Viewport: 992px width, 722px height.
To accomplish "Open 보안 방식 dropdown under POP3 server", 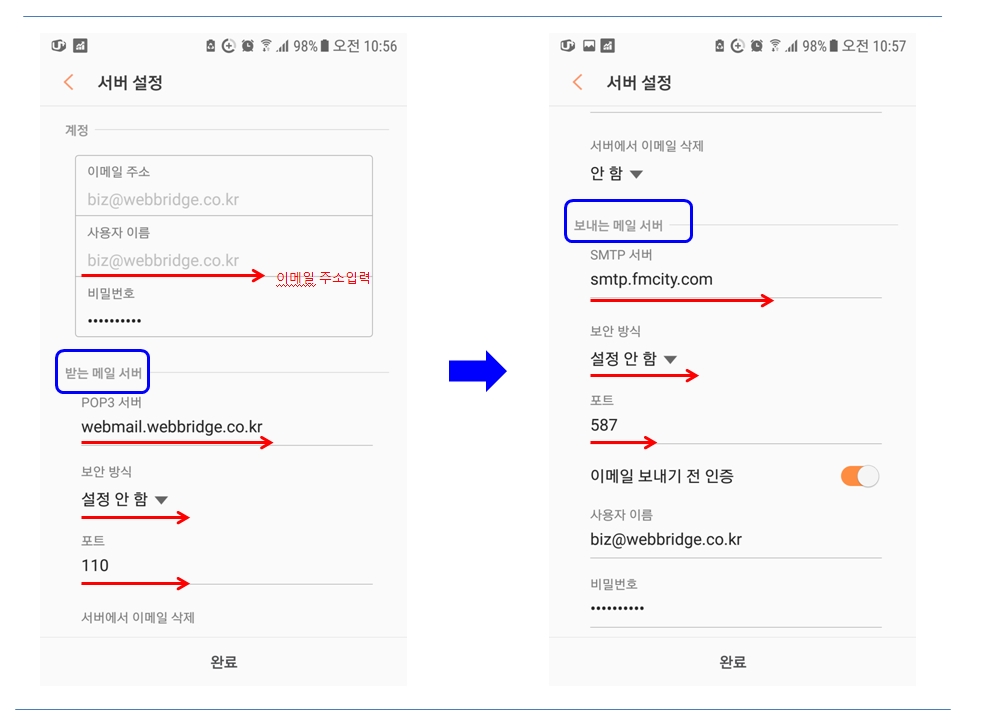I will [124, 499].
